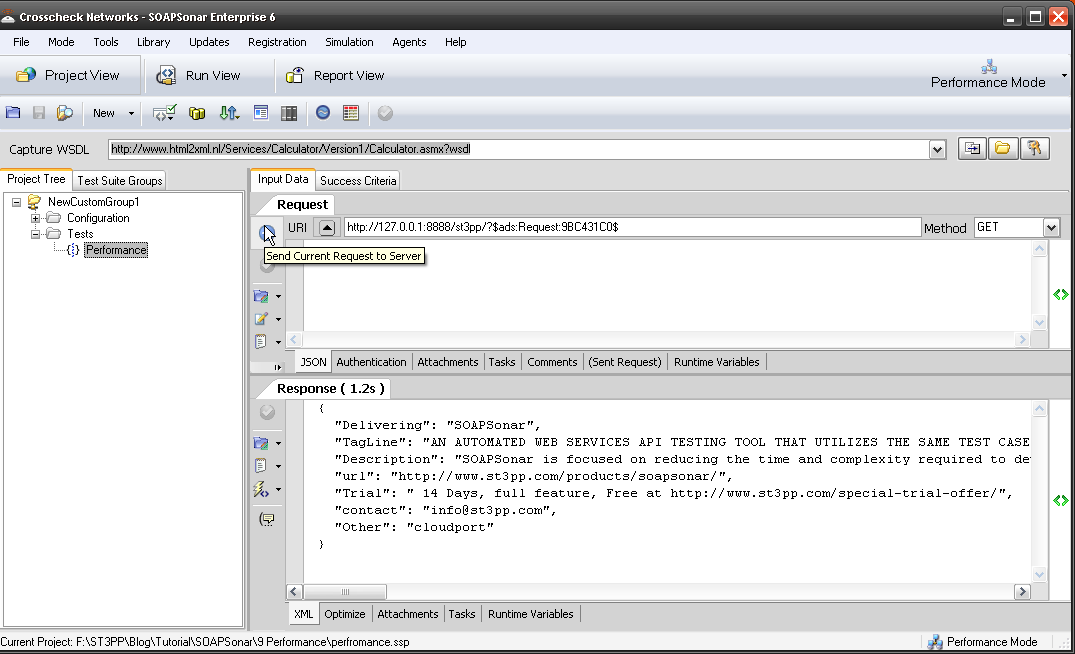Open request Authentication tab

tap(372, 362)
